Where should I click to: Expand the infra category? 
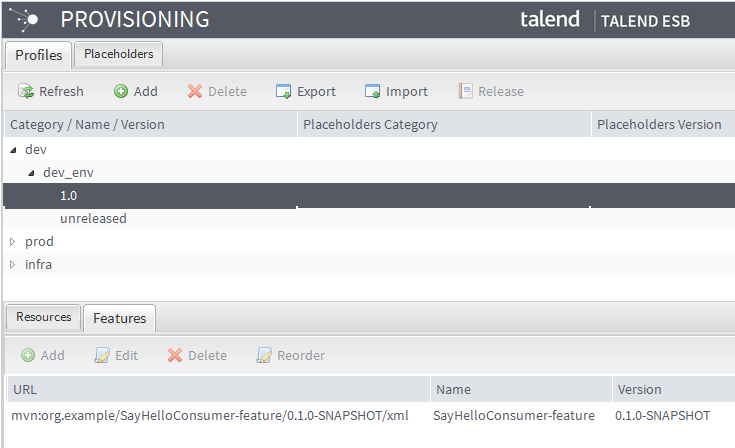coord(14,264)
